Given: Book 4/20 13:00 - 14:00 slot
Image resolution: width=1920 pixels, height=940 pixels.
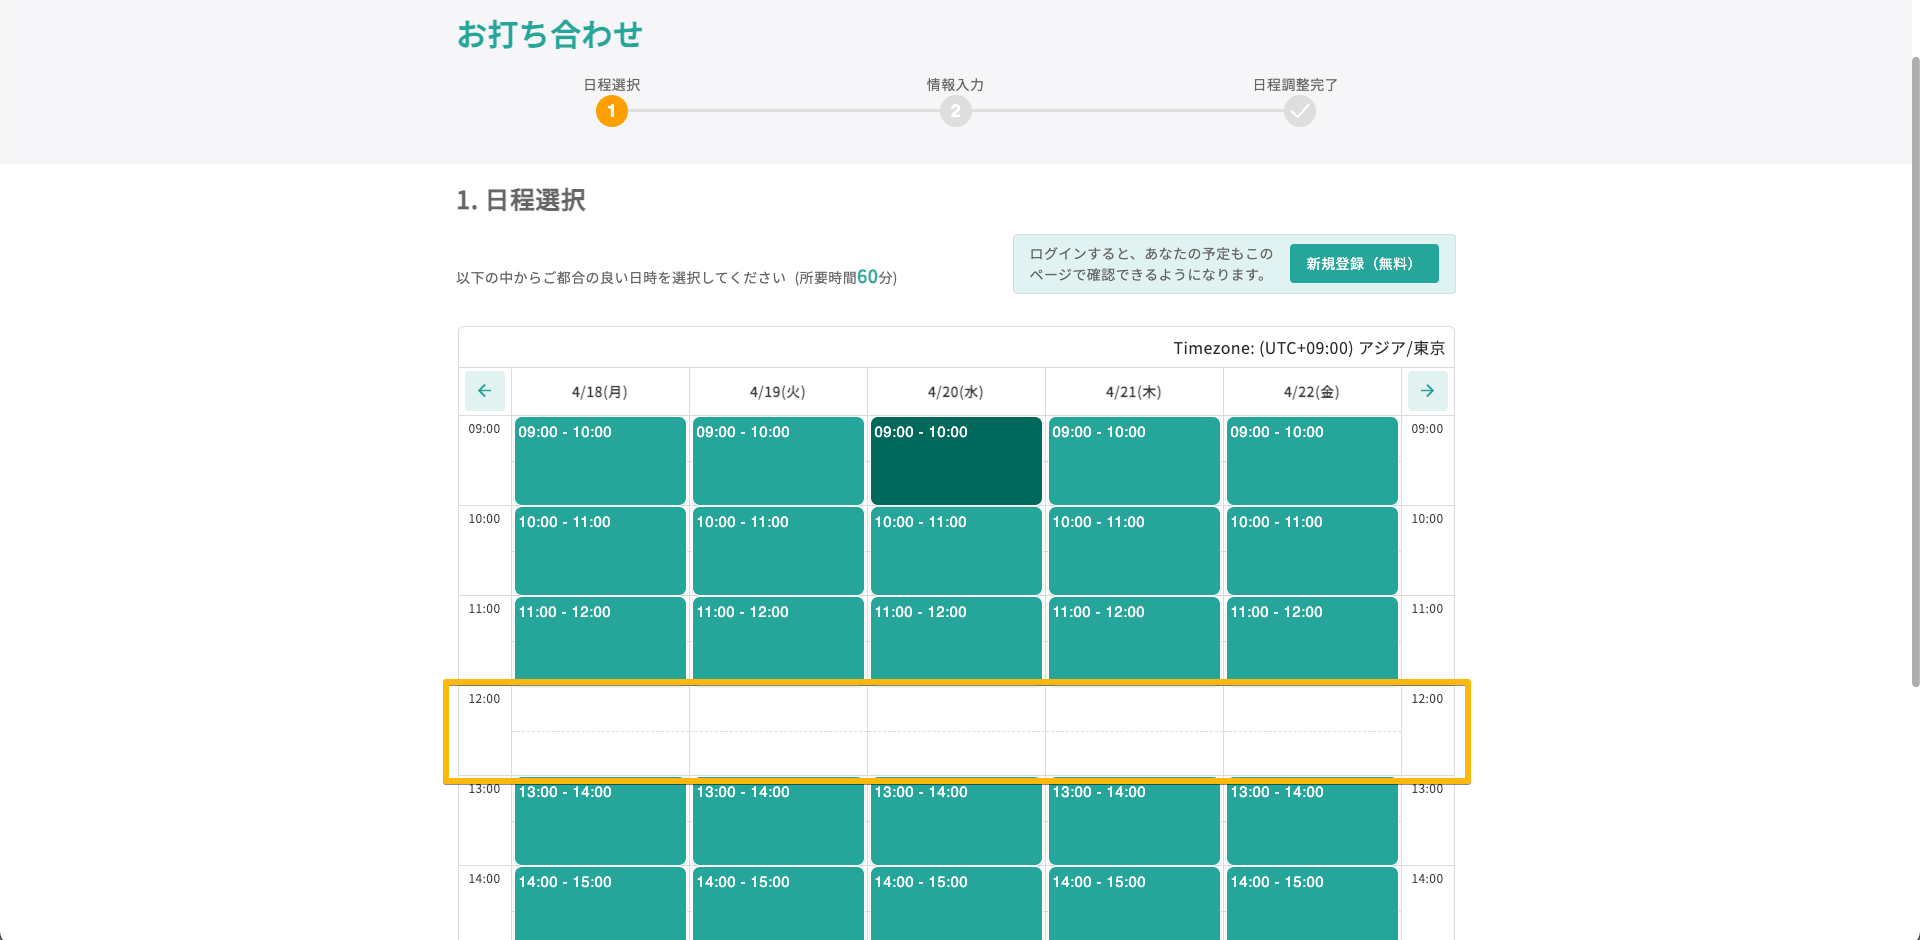Looking at the screenshot, I should [956, 821].
